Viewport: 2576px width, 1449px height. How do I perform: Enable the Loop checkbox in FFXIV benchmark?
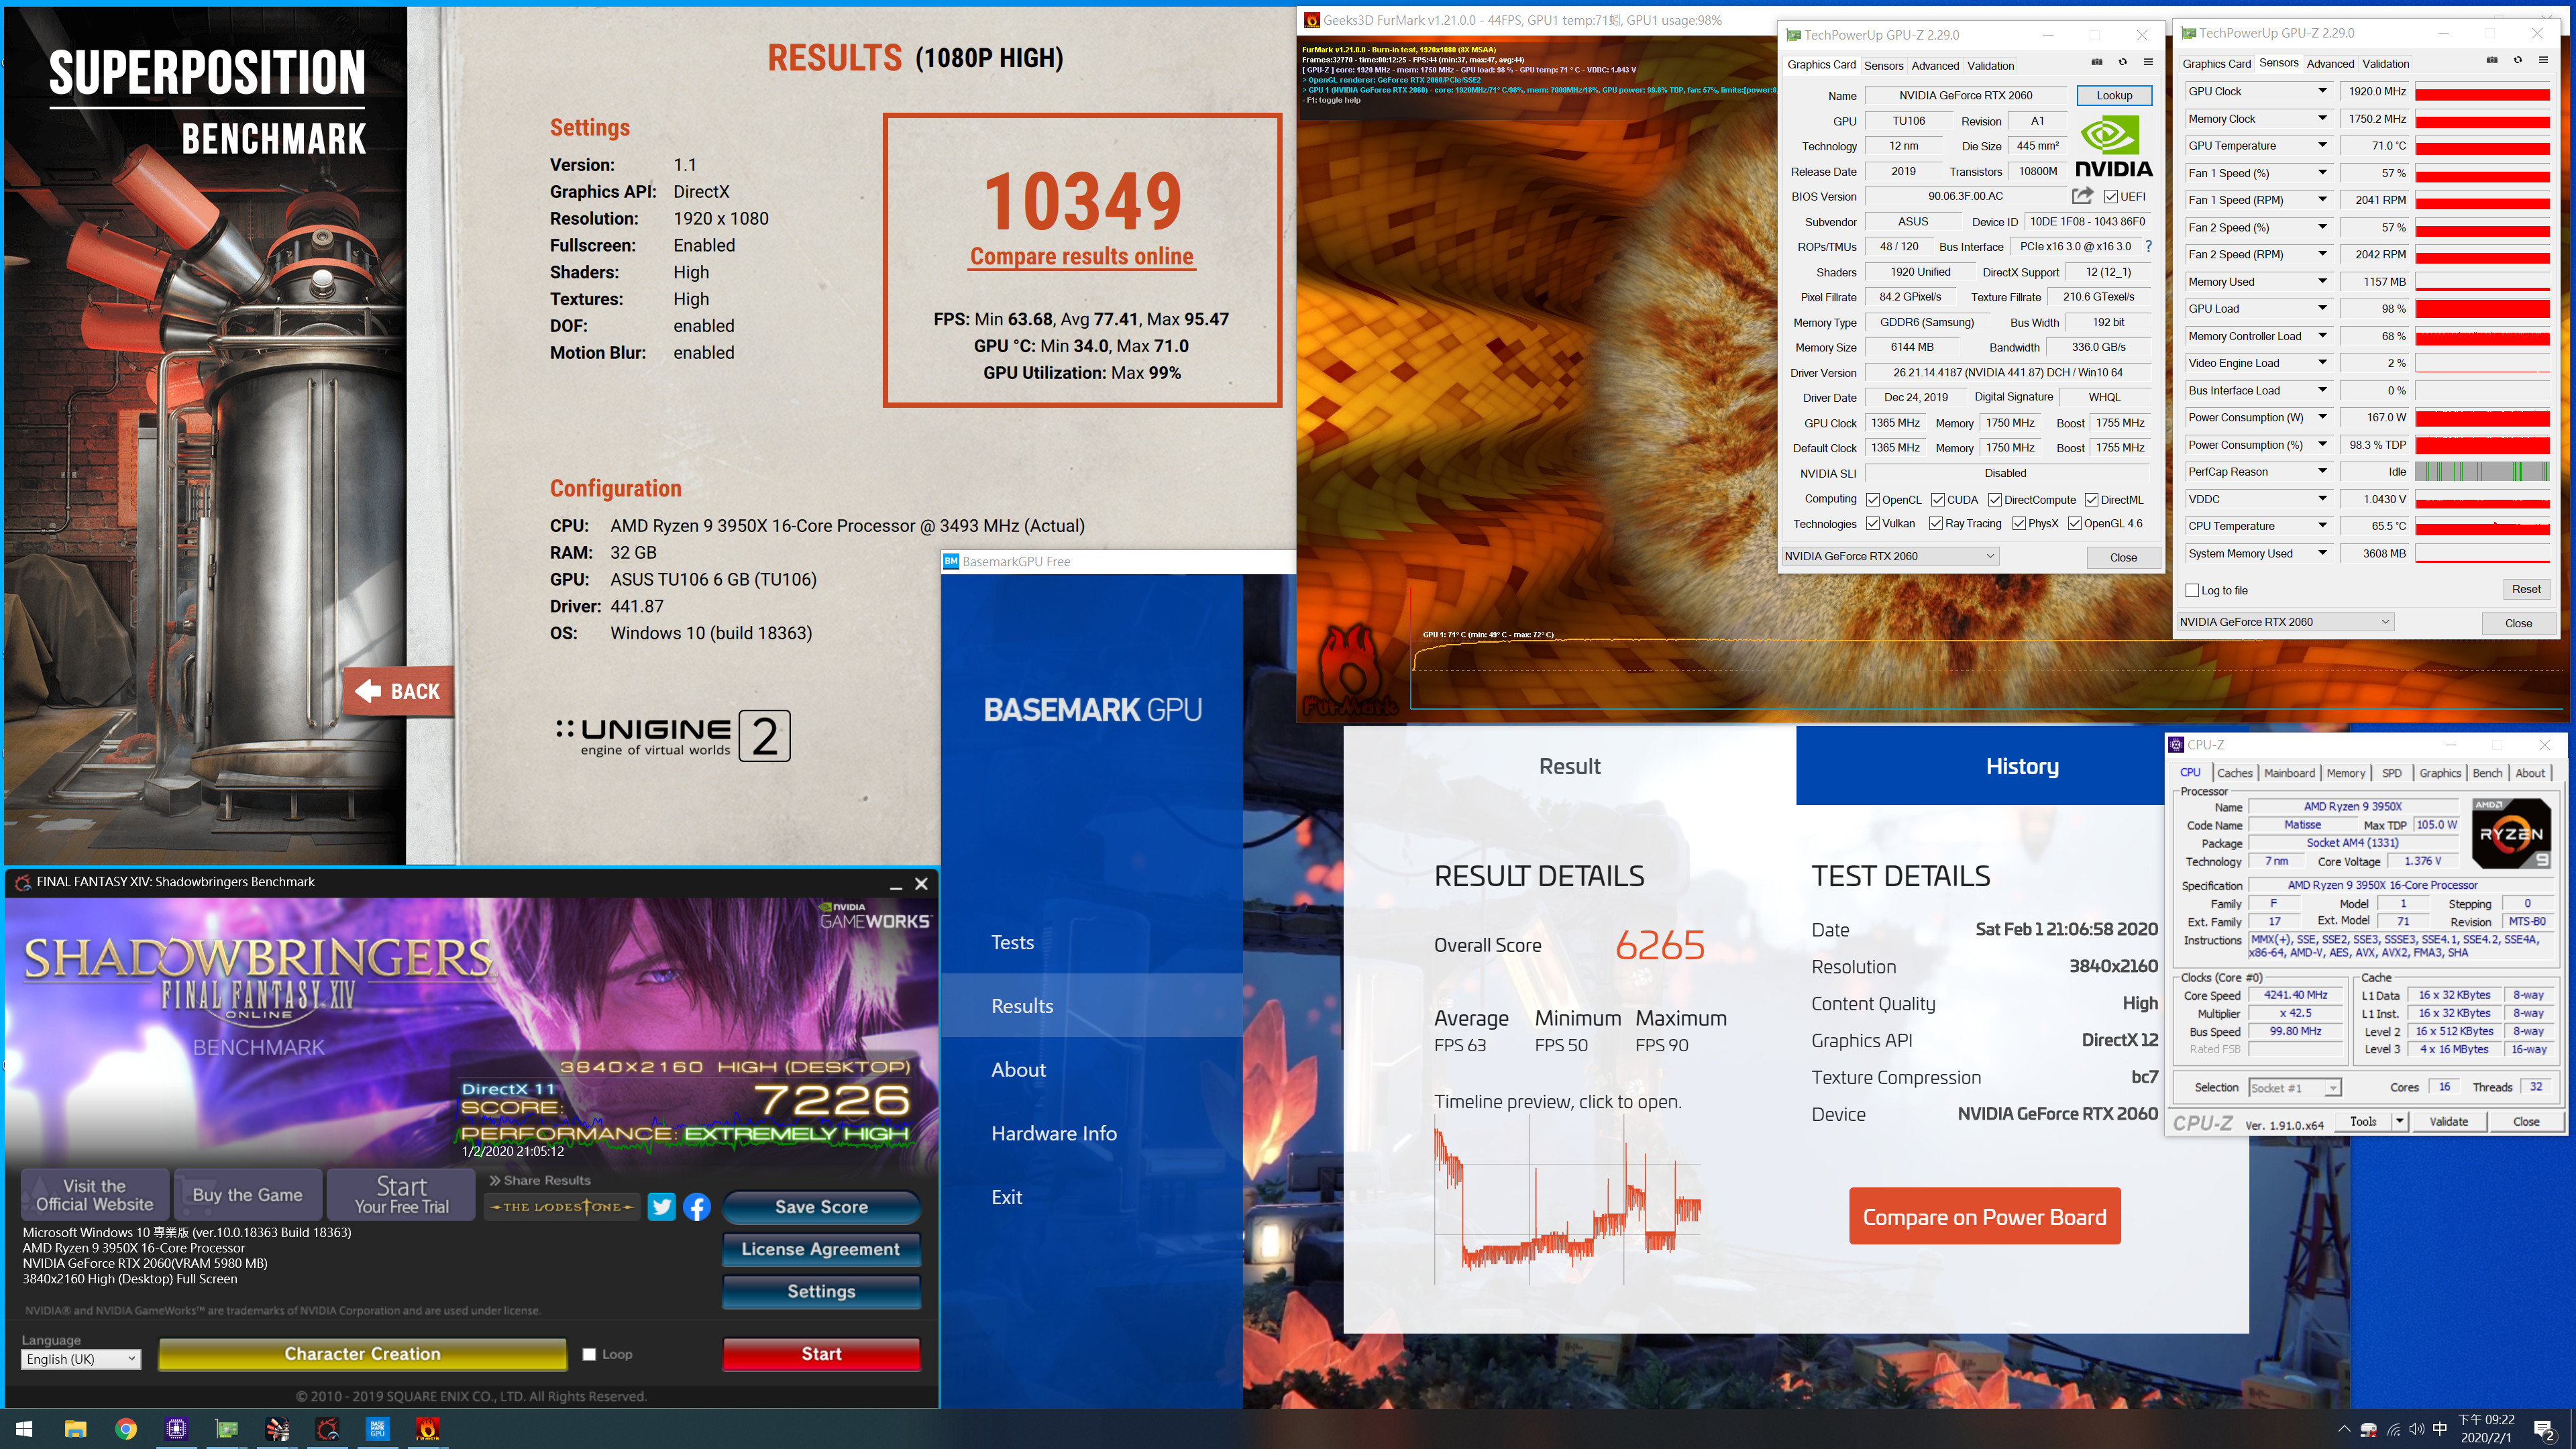(x=589, y=1354)
